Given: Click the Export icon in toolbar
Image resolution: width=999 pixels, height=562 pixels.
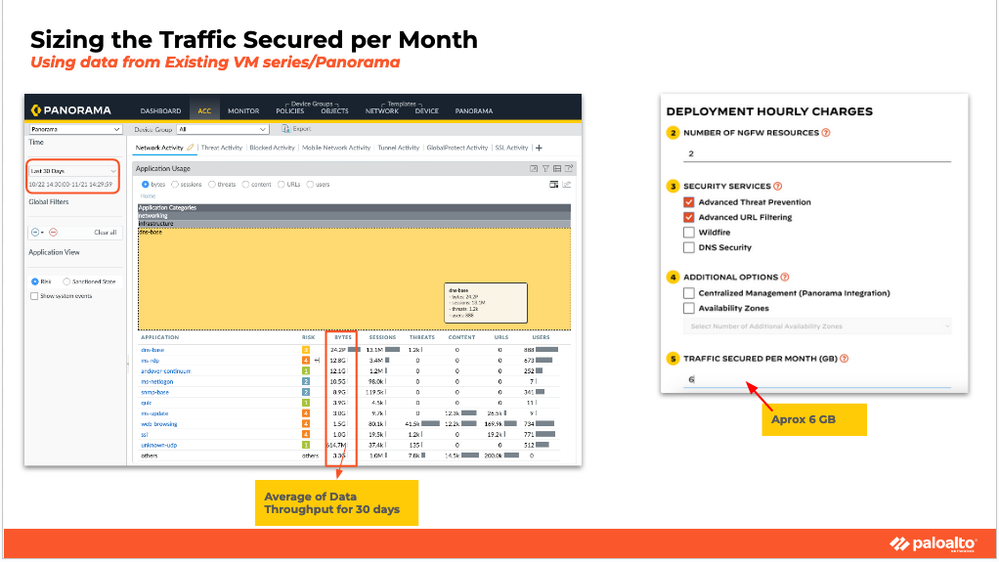Looking at the screenshot, I should [286, 129].
